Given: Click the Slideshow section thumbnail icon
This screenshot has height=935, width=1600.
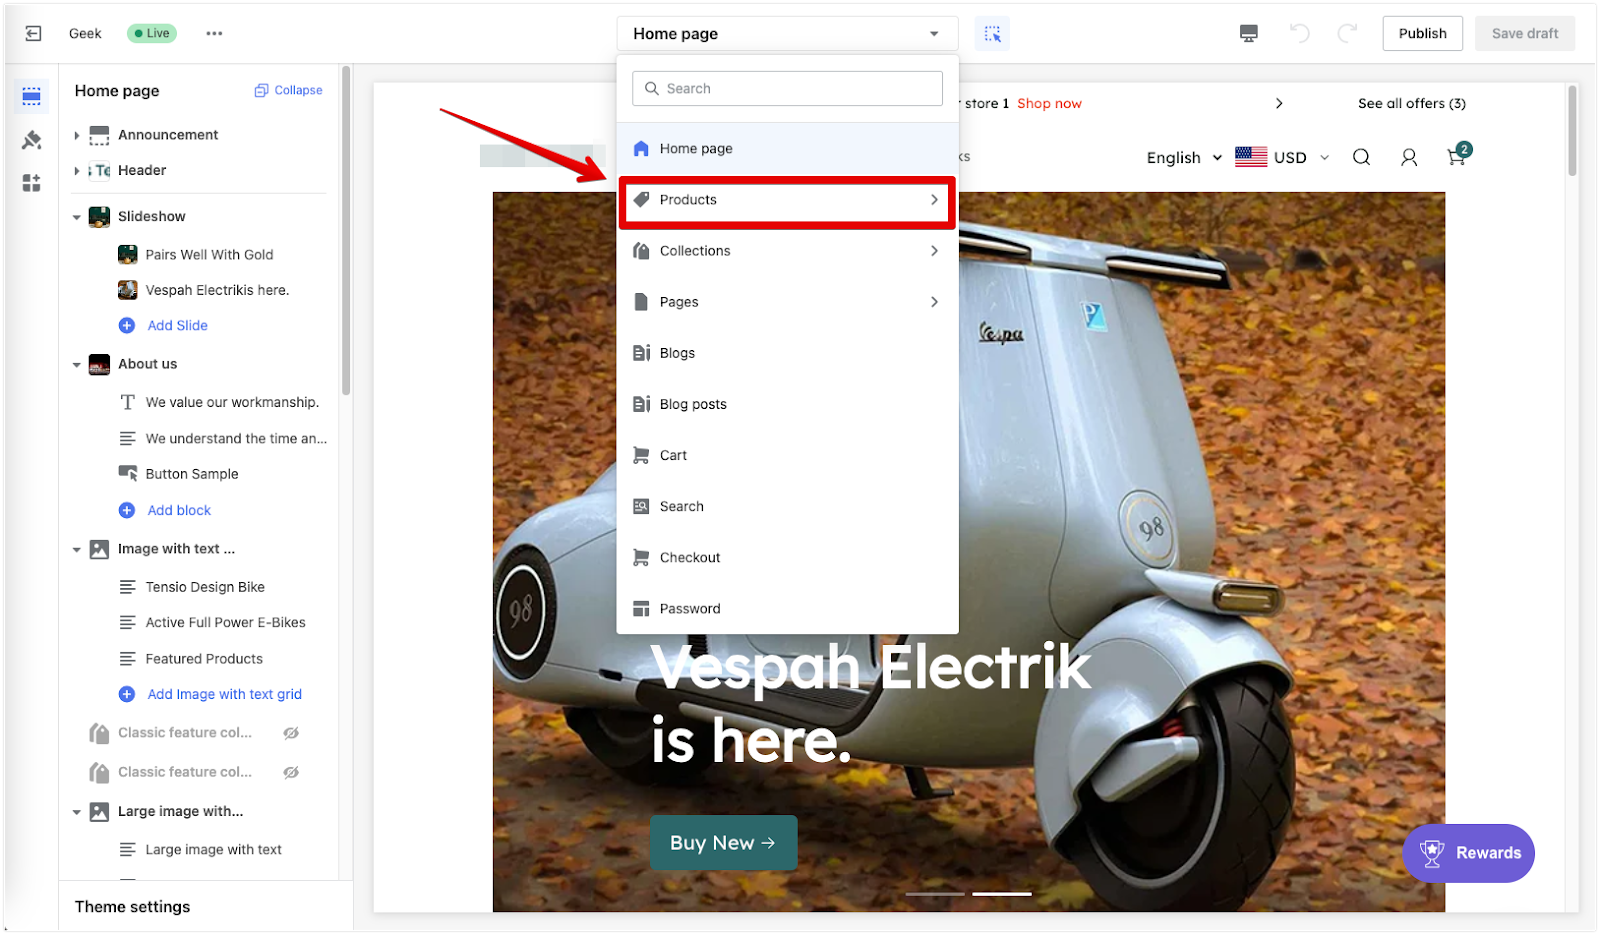Looking at the screenshot, I should pos(99,216).
